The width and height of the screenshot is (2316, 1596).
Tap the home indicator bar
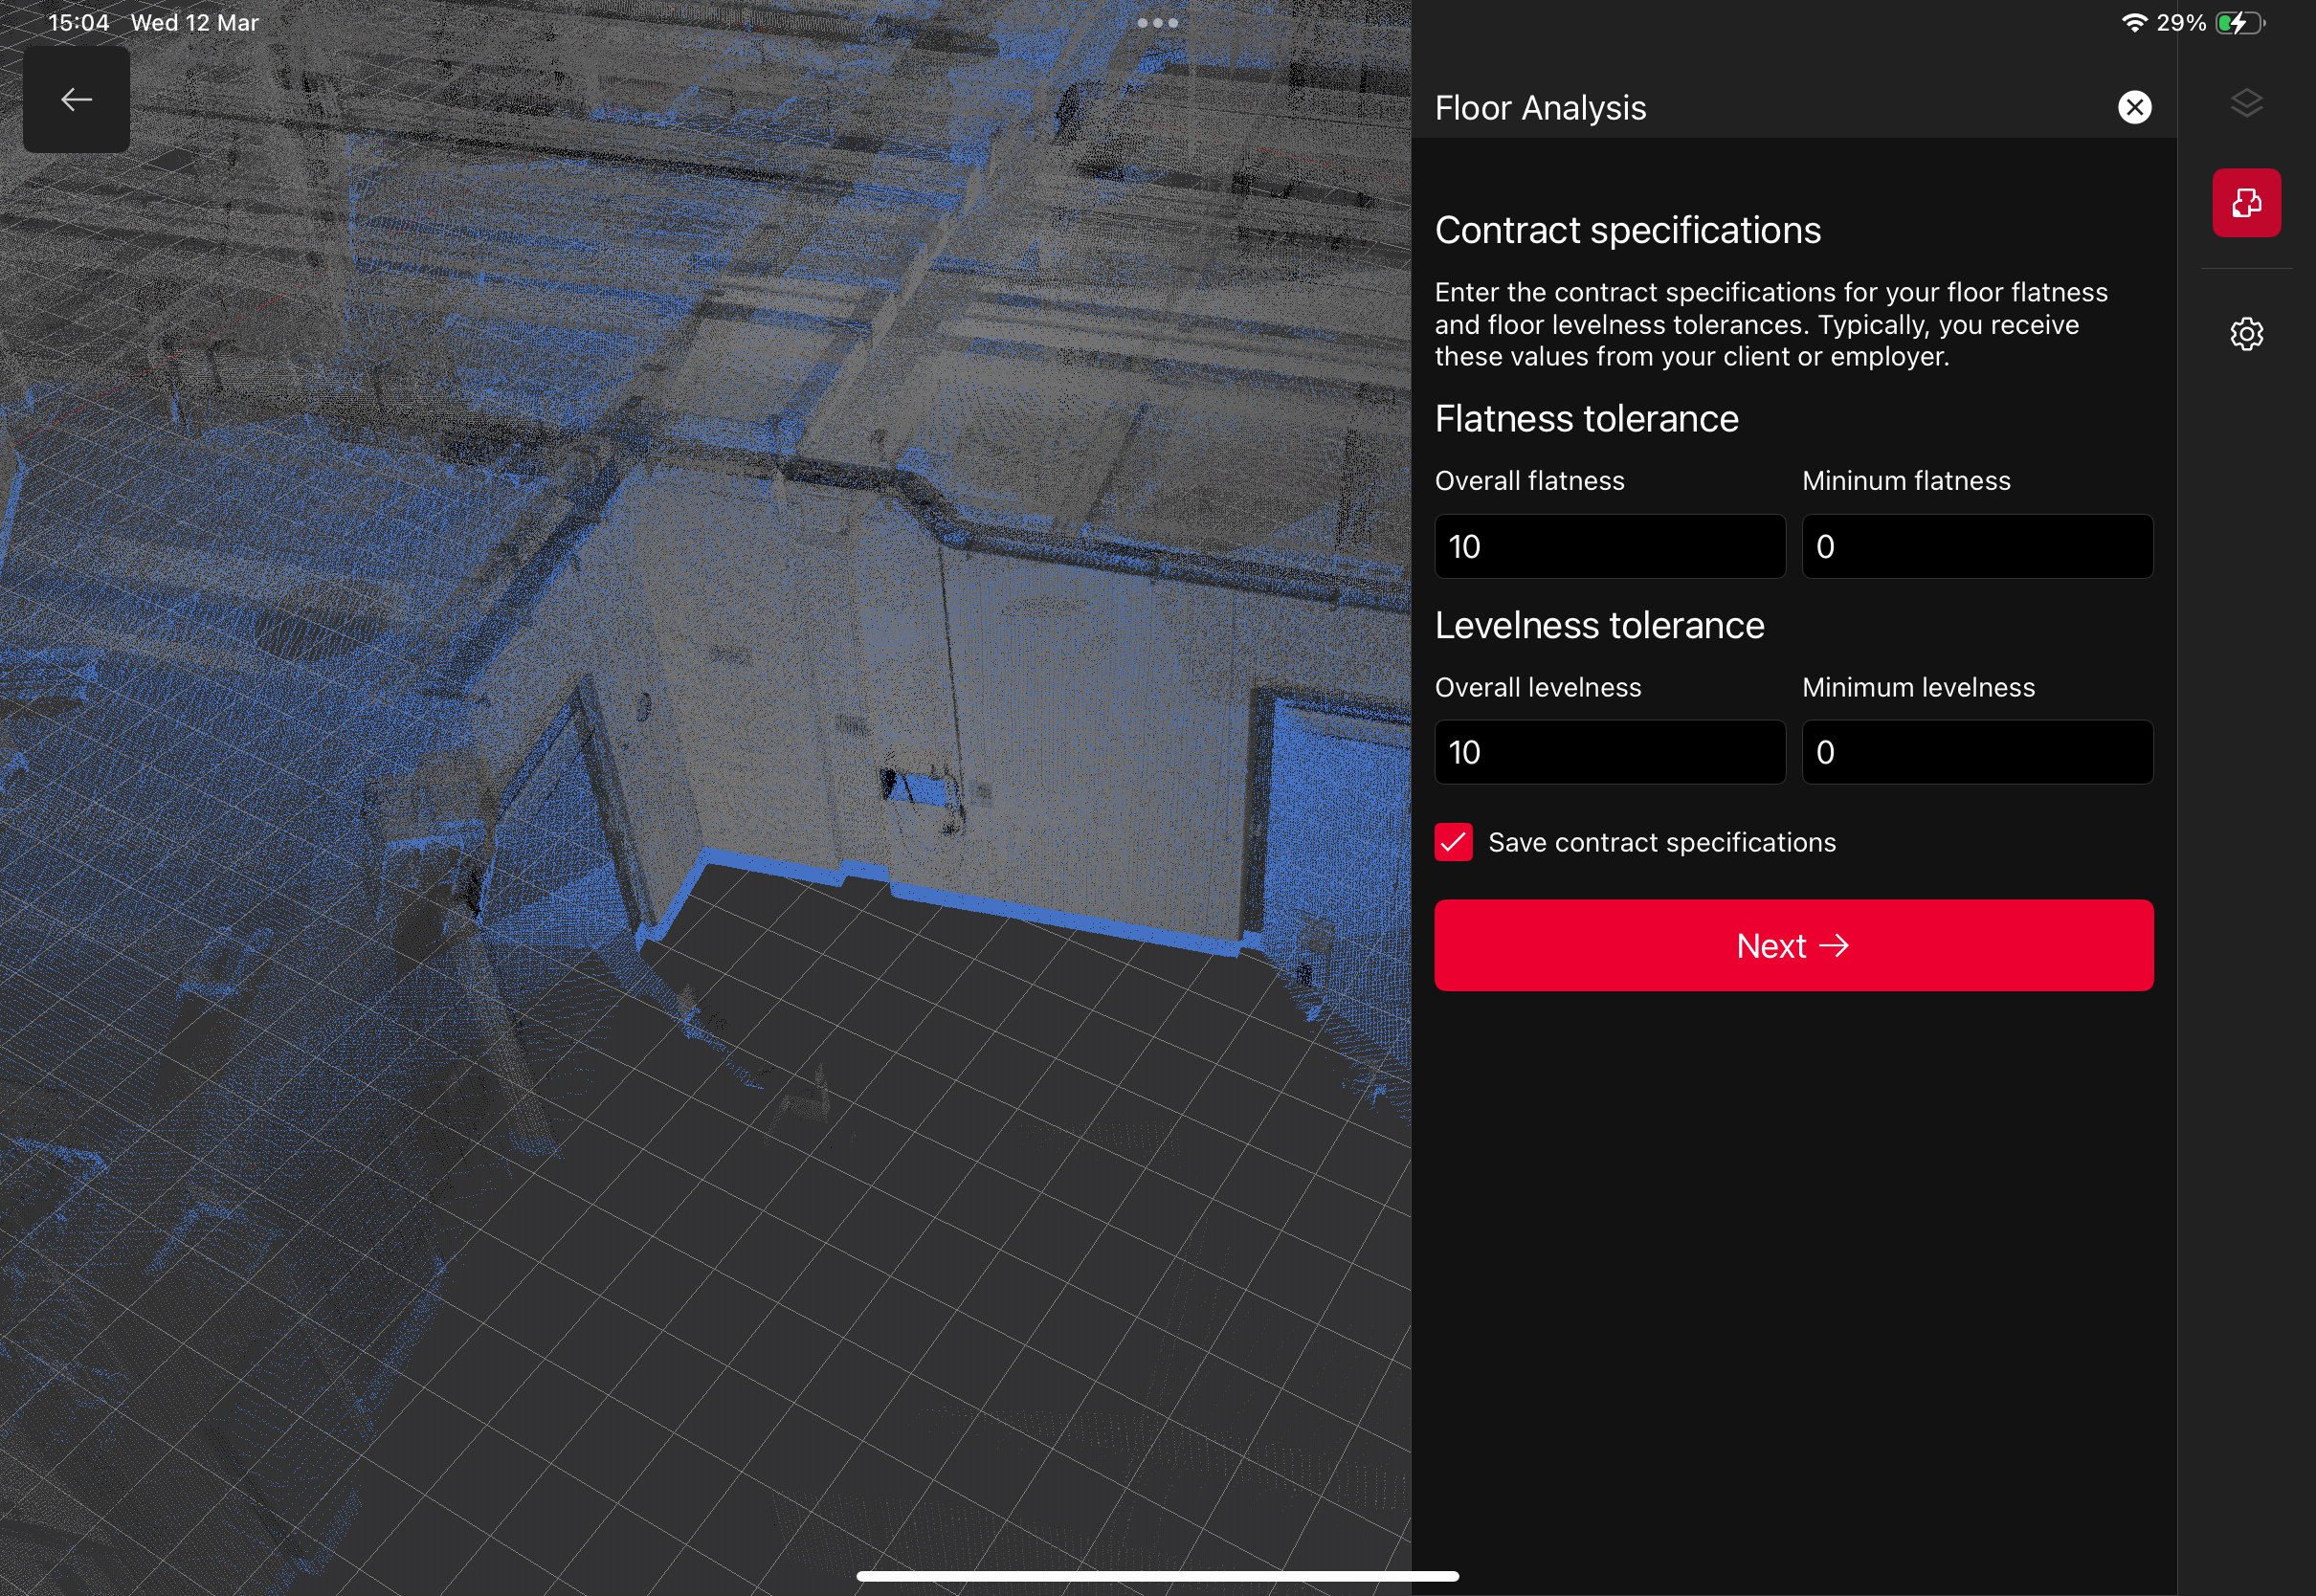[1157, 1576]
